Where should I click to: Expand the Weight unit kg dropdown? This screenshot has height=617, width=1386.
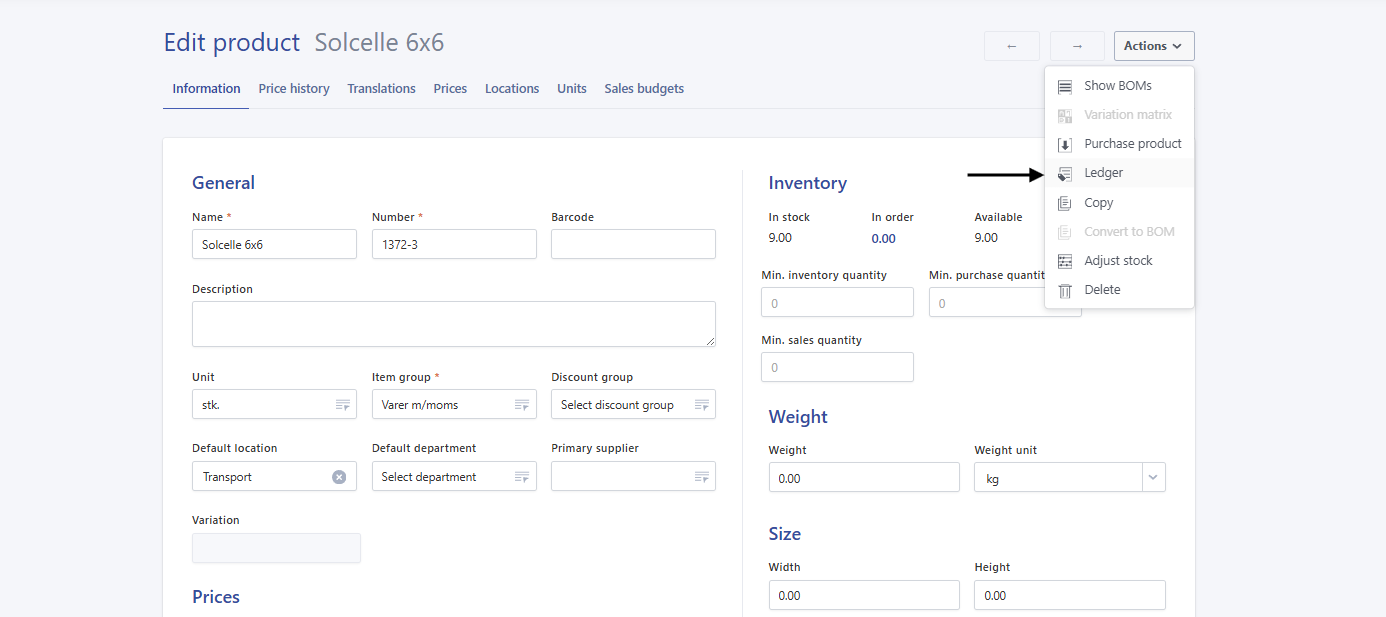click(1154, 478)
